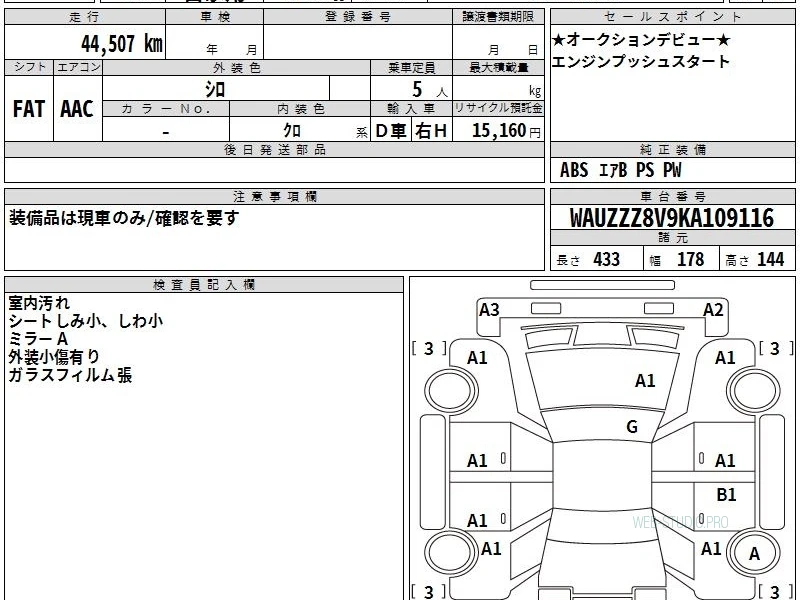Select the A1 mark on the hood
The width and height of the screenshot is (800, 600).
[645, 381]
